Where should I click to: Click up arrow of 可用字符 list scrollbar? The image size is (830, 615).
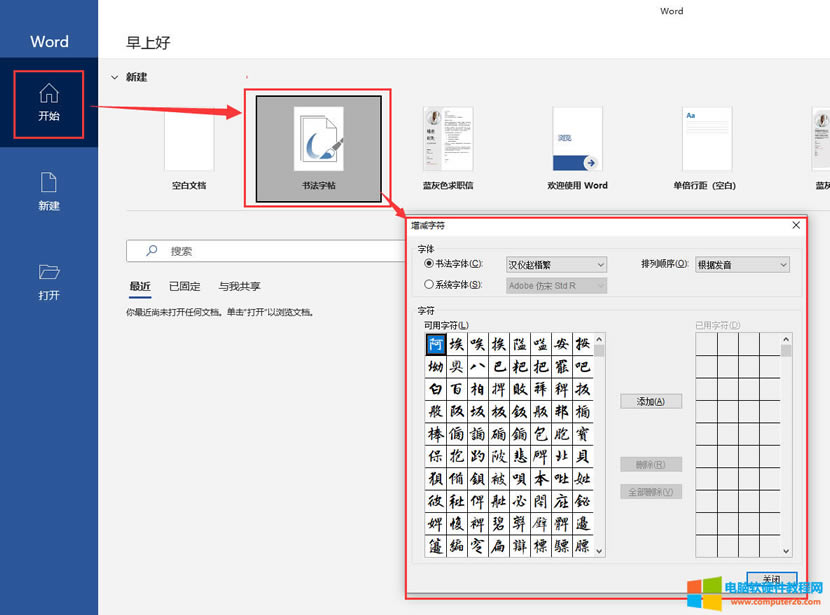[x=599, y=339]
